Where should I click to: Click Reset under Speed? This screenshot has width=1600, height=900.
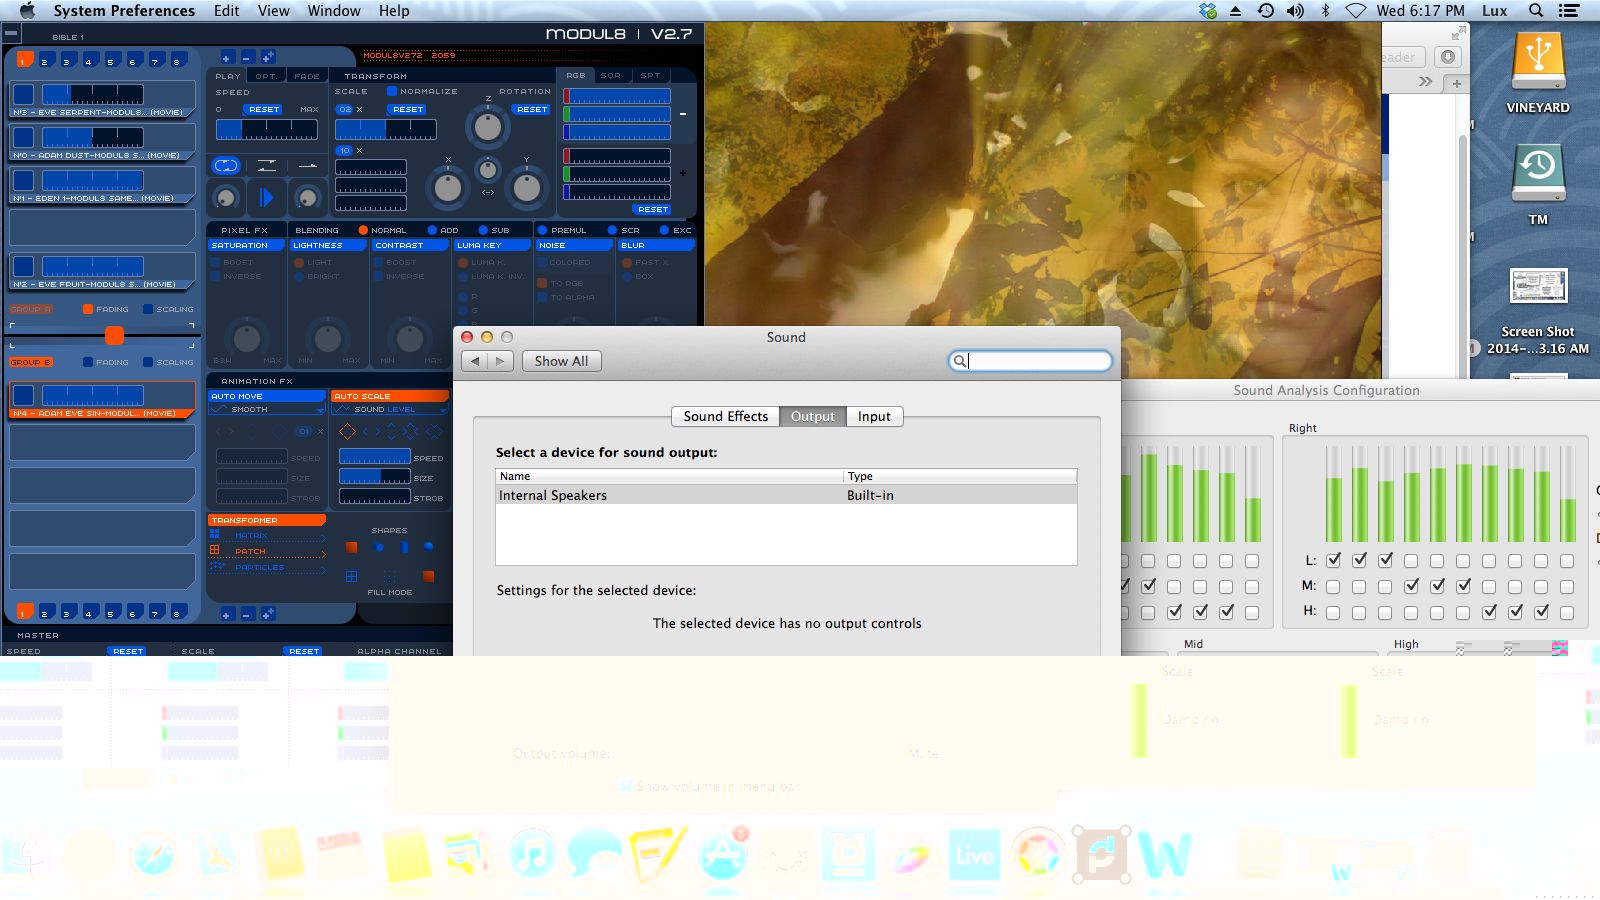(264, 109)
